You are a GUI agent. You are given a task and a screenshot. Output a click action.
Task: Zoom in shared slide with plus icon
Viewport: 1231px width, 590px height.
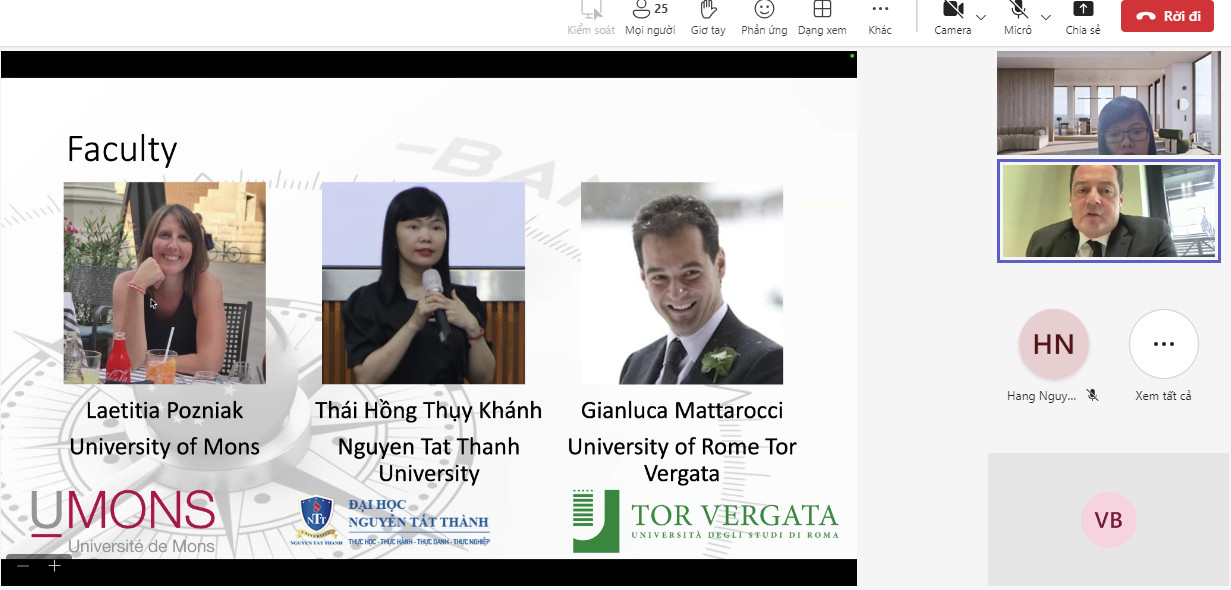pos(55,566)
